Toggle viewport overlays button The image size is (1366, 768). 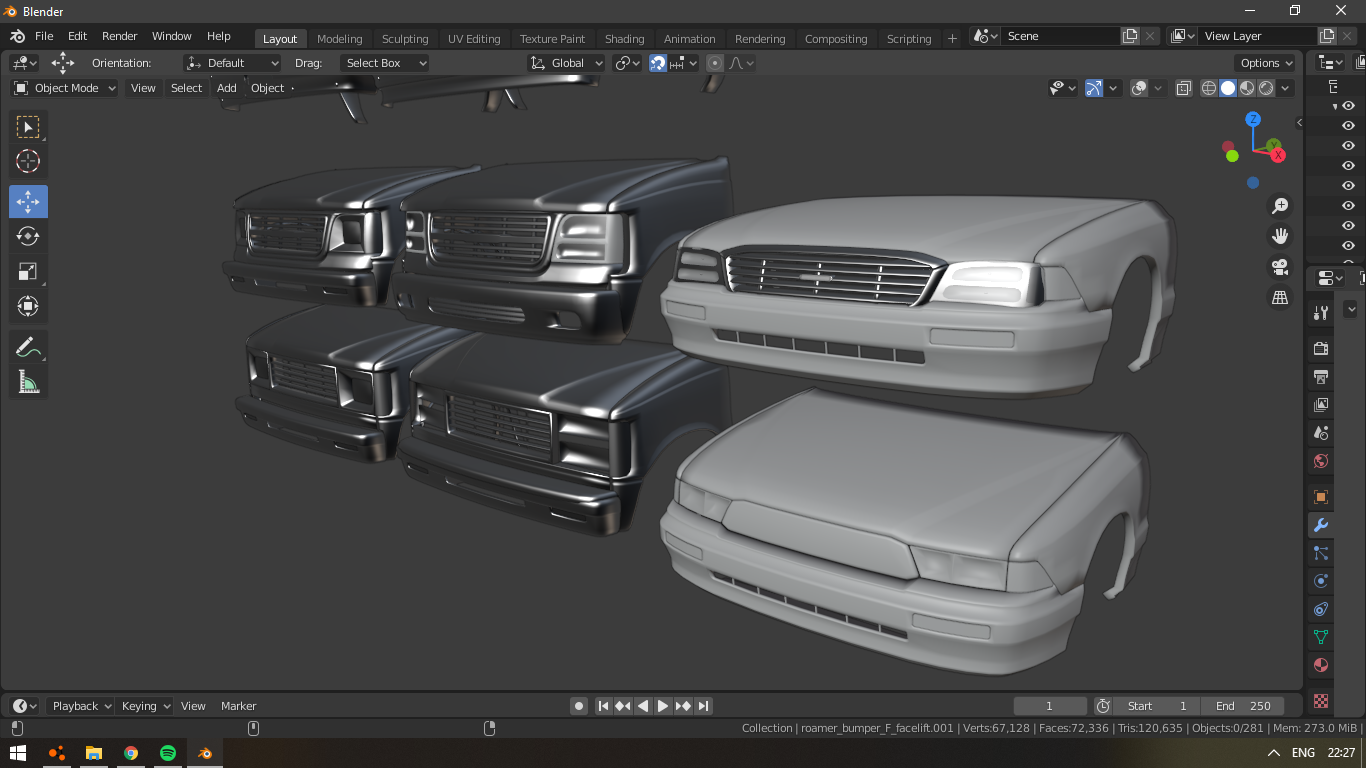(1139, 88)
